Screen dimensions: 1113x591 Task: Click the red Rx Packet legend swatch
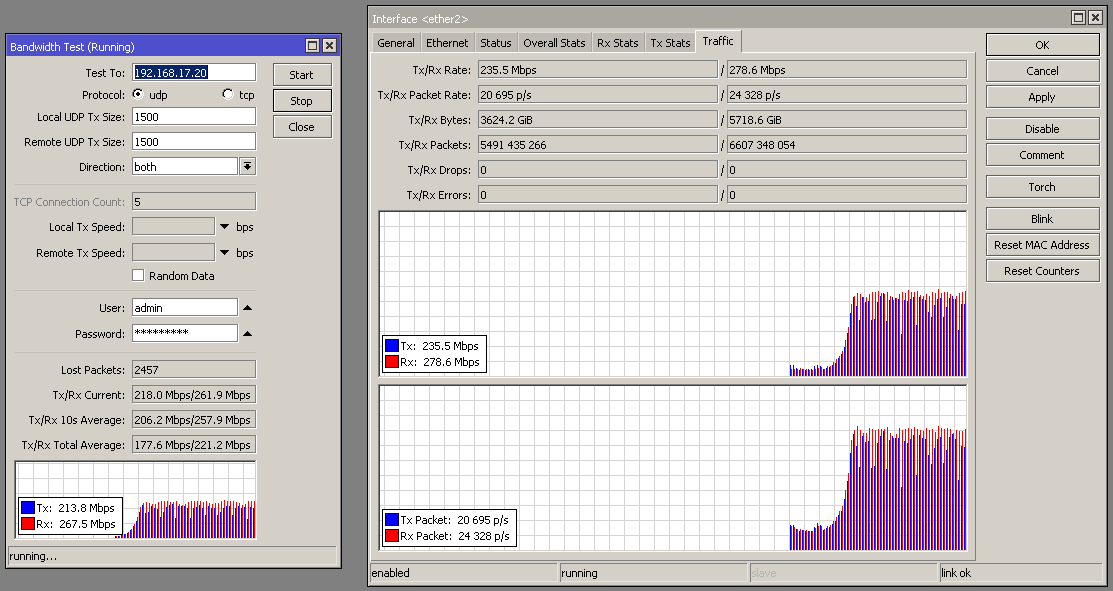pos(391,537)
